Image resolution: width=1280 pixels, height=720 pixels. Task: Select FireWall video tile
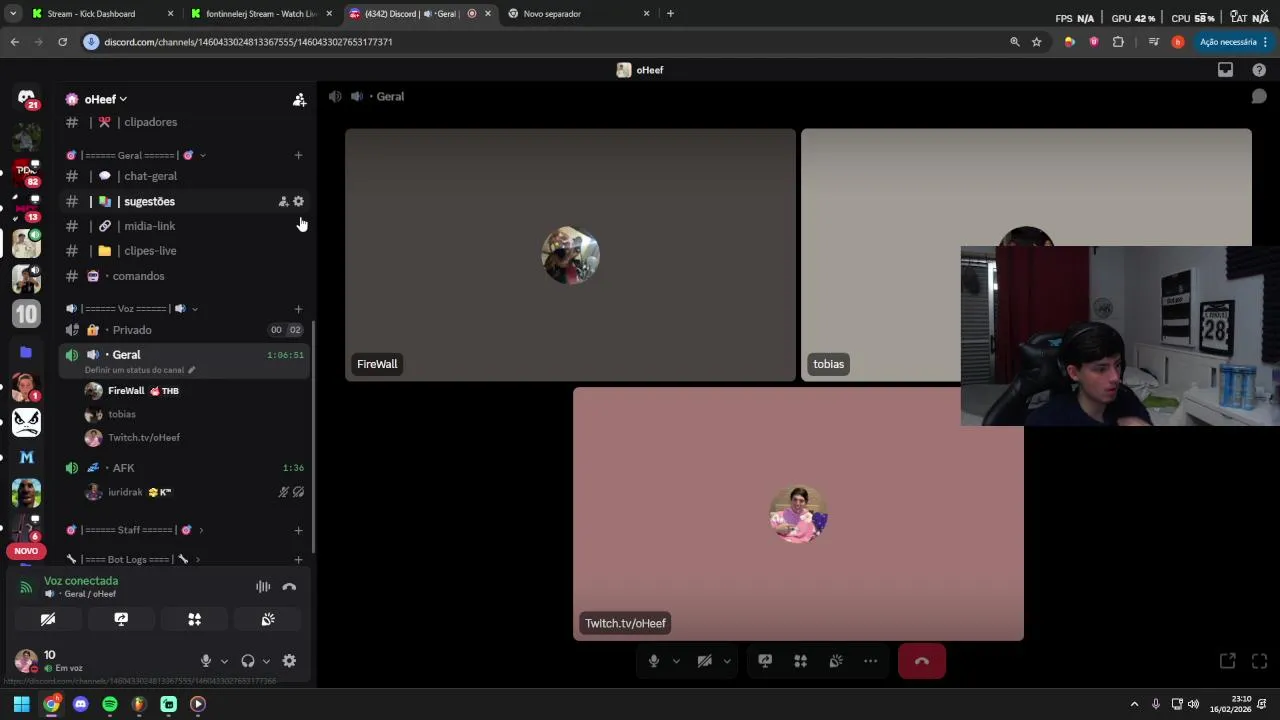click(x=570, y=255)
